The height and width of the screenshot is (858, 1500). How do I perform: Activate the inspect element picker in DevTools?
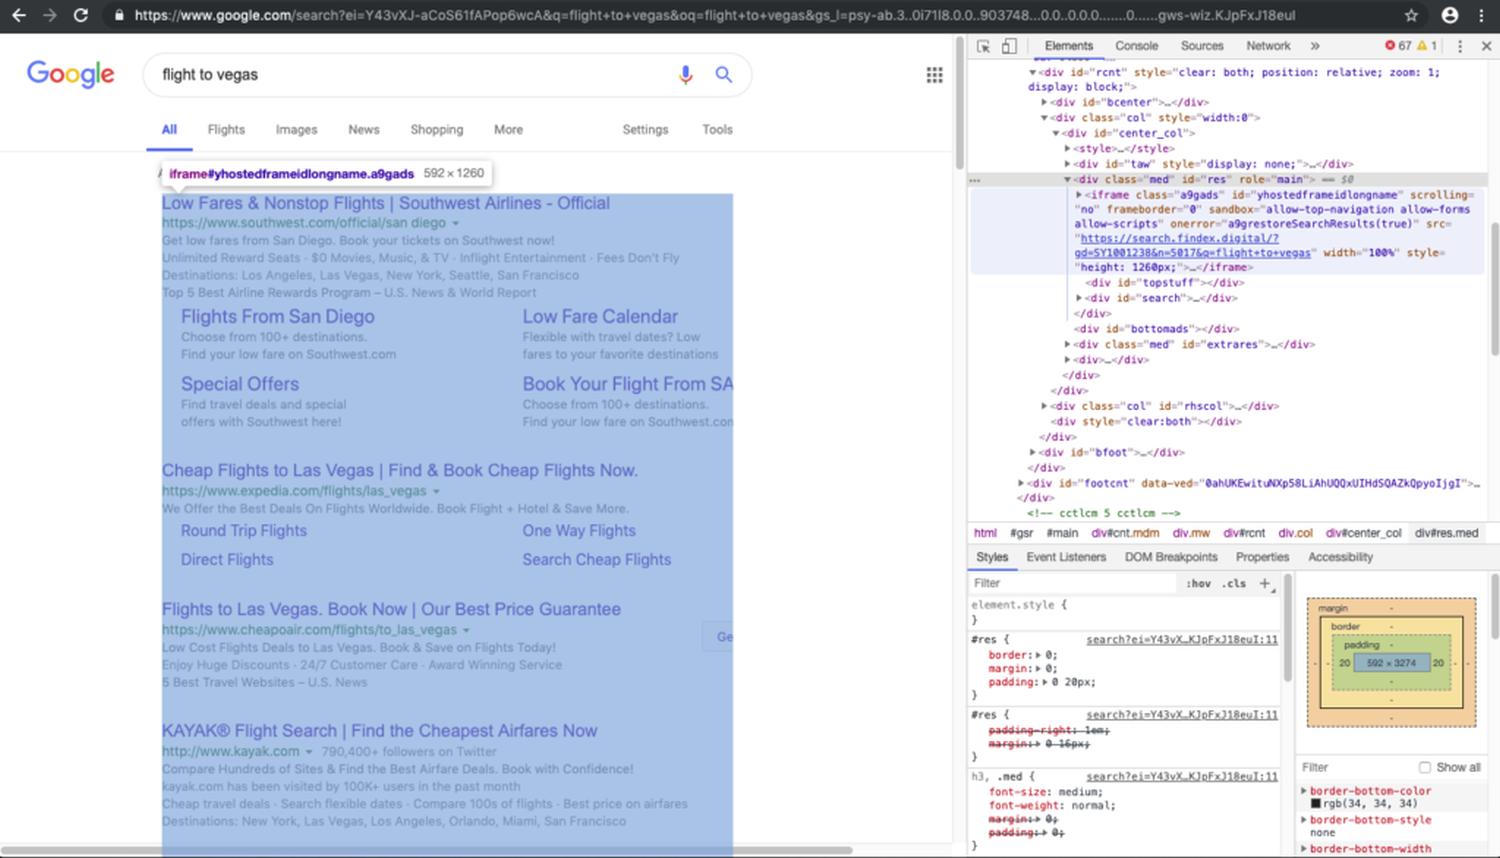coord(984,46)
